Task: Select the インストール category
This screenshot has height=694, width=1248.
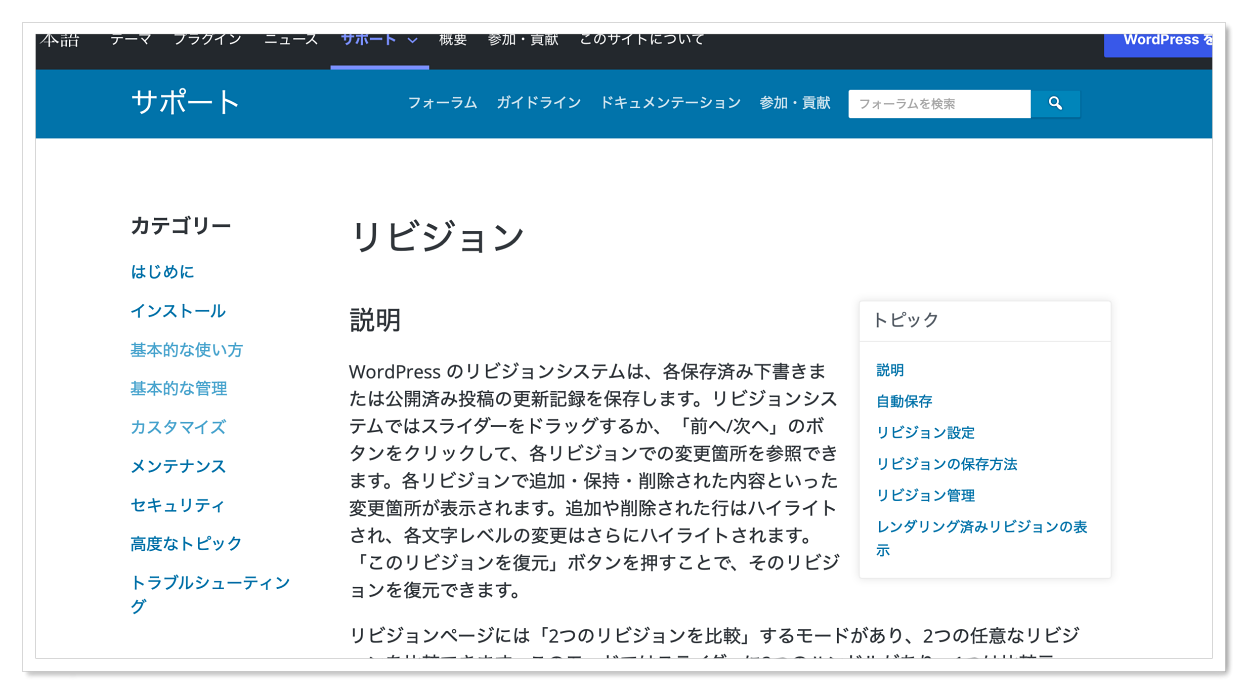Action: [178, 311]
